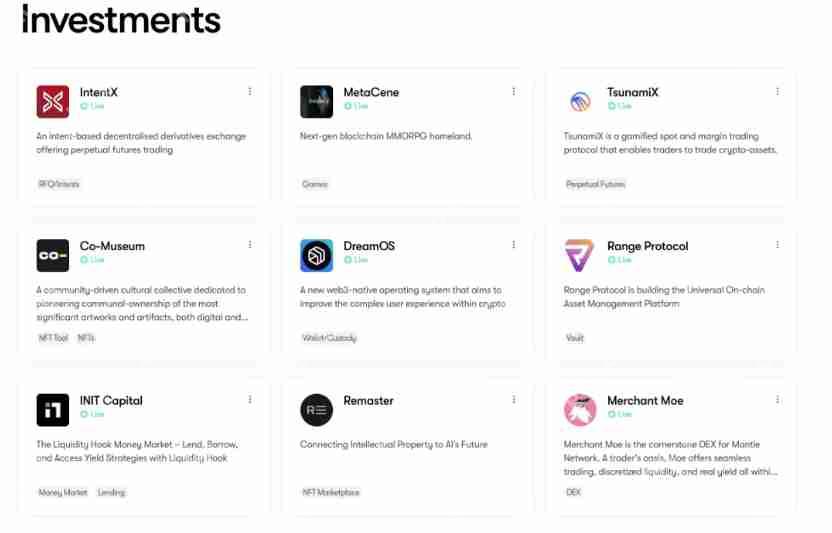832x533 pixels.
Task: Select the RFQ/Intents tag
Action: point(59,184)
